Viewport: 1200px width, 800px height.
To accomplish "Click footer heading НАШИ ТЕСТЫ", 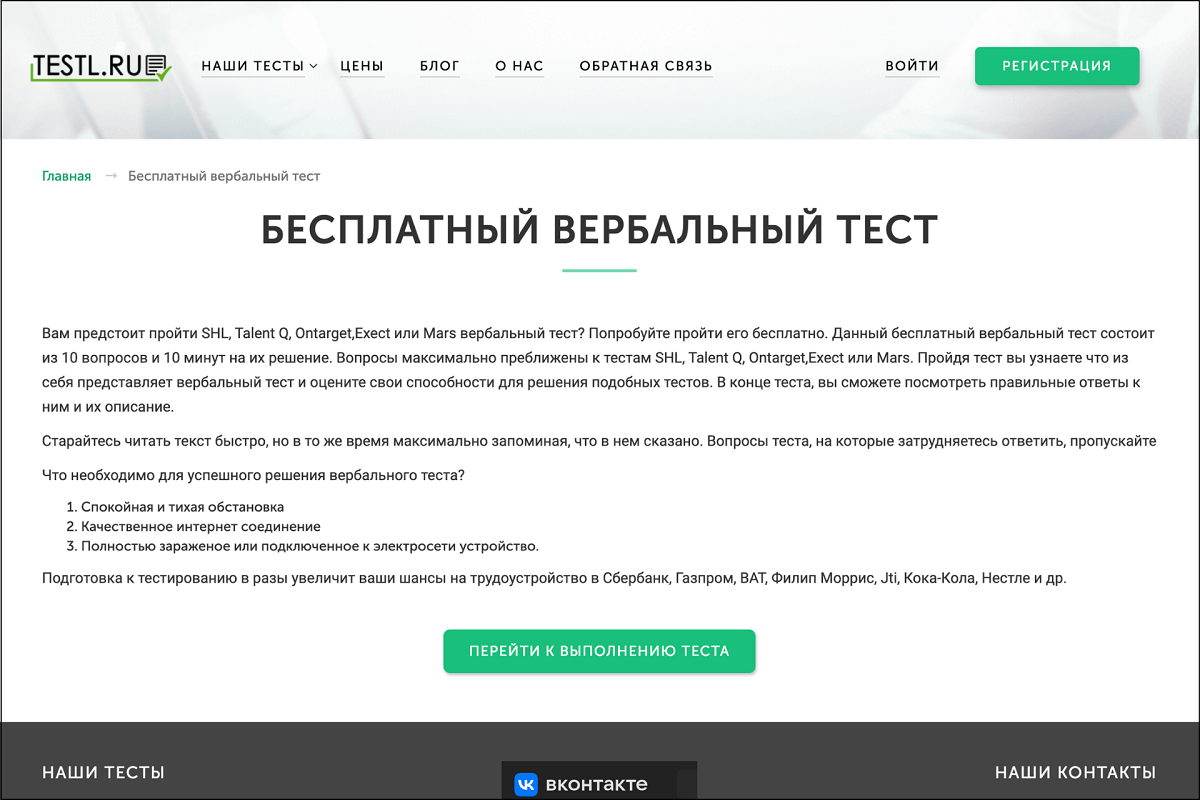I will coord(103,772).
